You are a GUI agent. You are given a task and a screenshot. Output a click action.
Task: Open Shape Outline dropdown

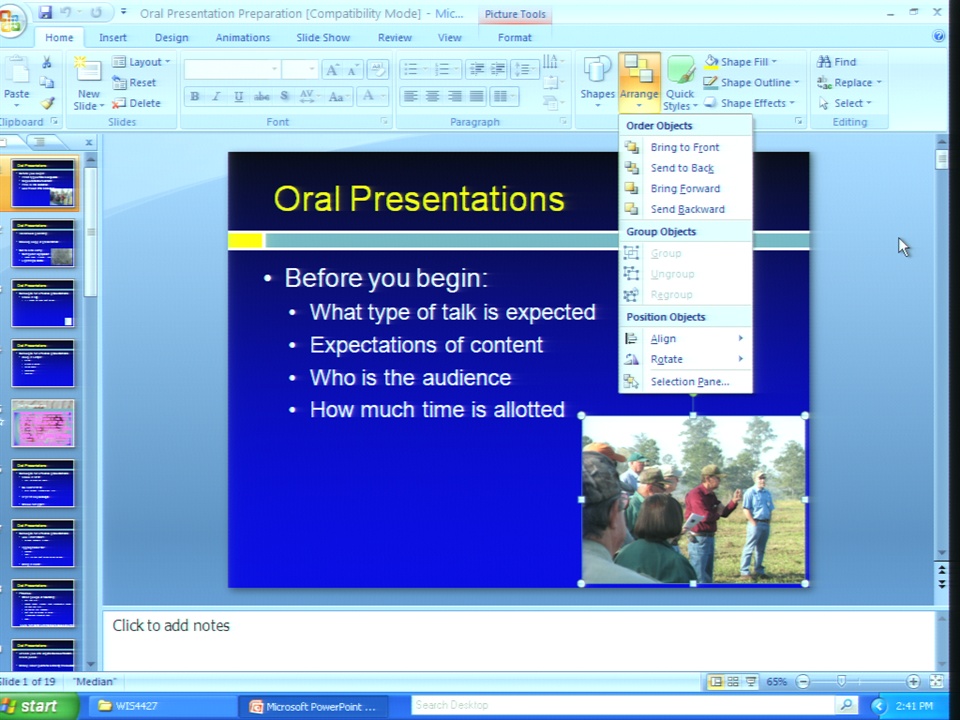click(x=751, y=82)
